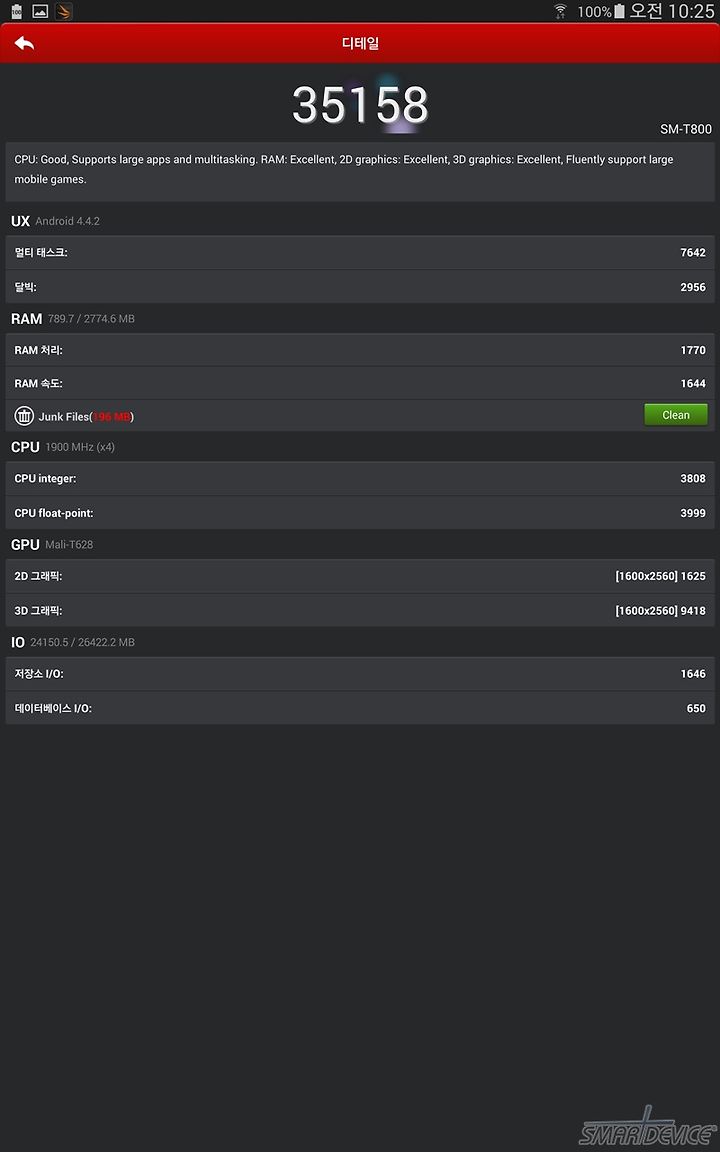Tap the total score 35158
This screenshot has width=720, height=1152.
click(x=360, y=105)
